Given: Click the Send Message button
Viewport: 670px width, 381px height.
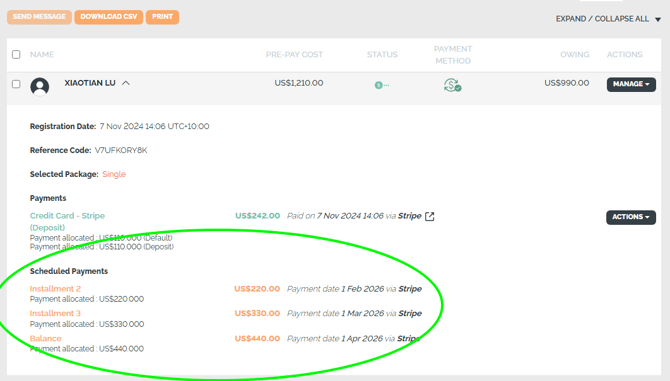Looking at the screenshot, I should click(x=39, y=17).
